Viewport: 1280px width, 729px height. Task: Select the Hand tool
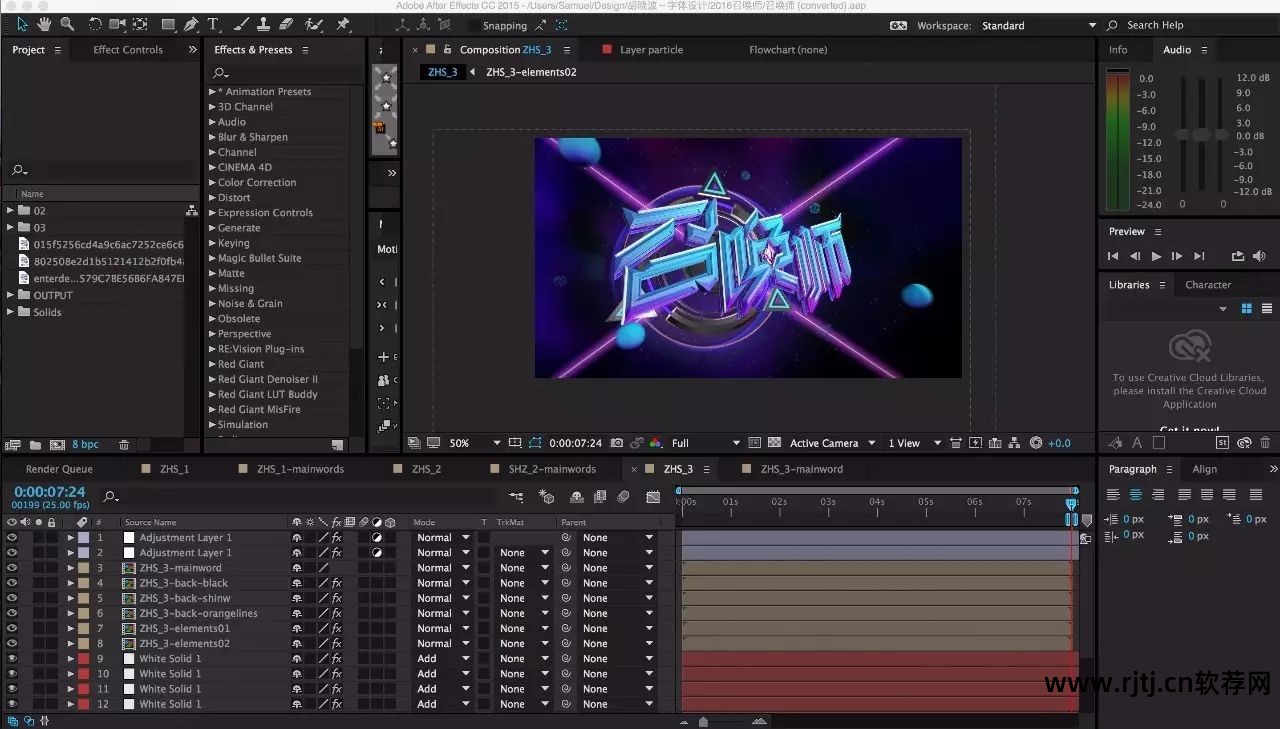coord(44,24)
